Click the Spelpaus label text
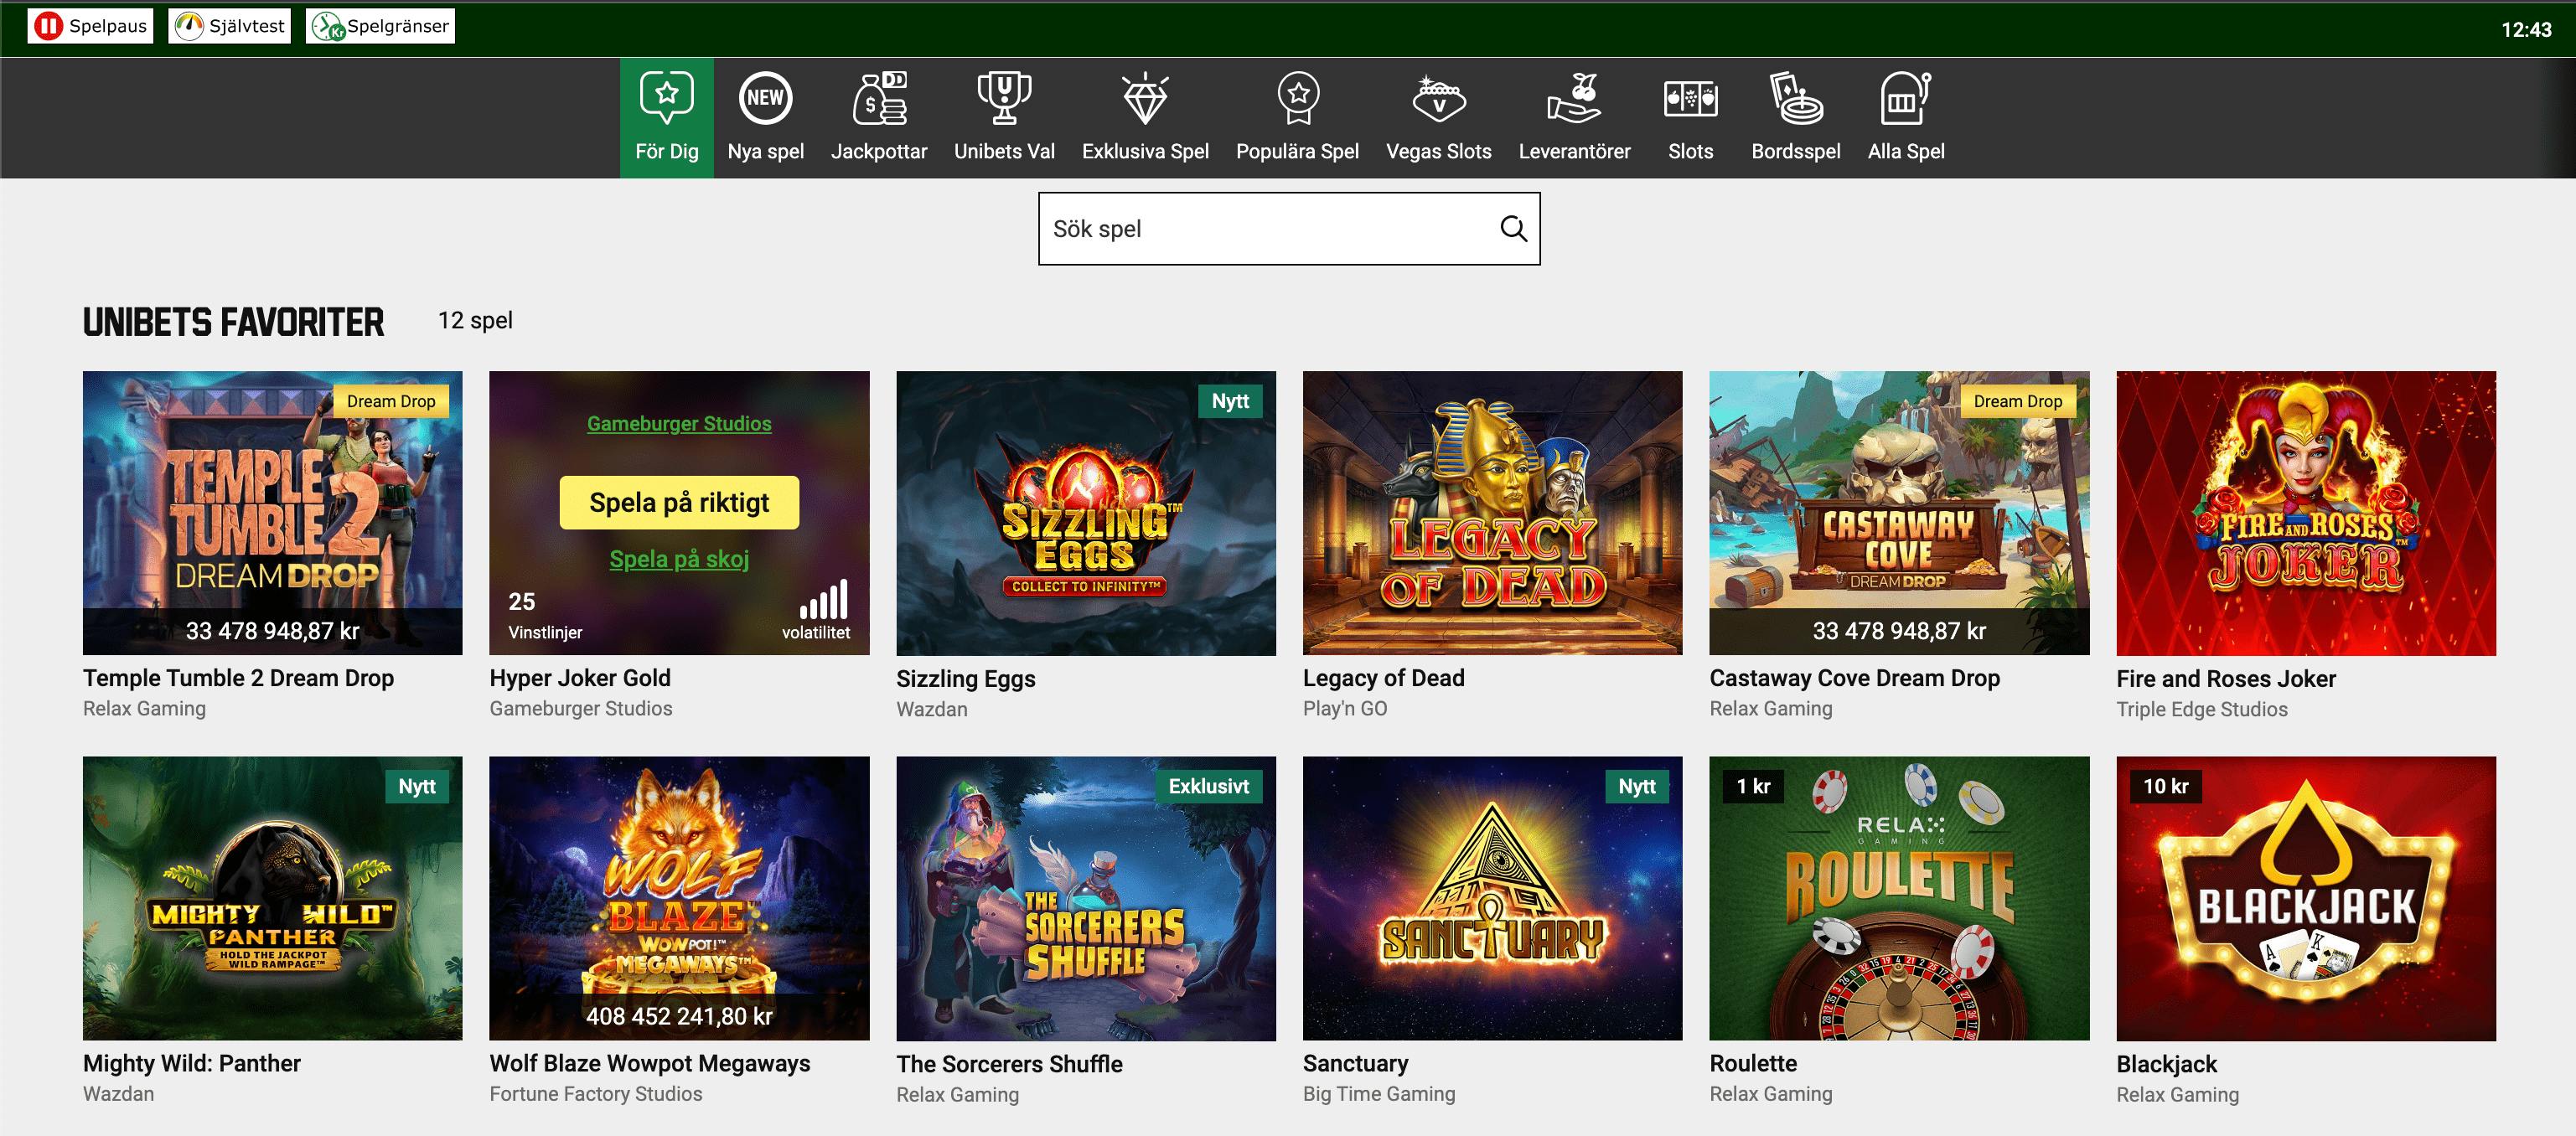 pyautogui.click(x=108, y=26)
